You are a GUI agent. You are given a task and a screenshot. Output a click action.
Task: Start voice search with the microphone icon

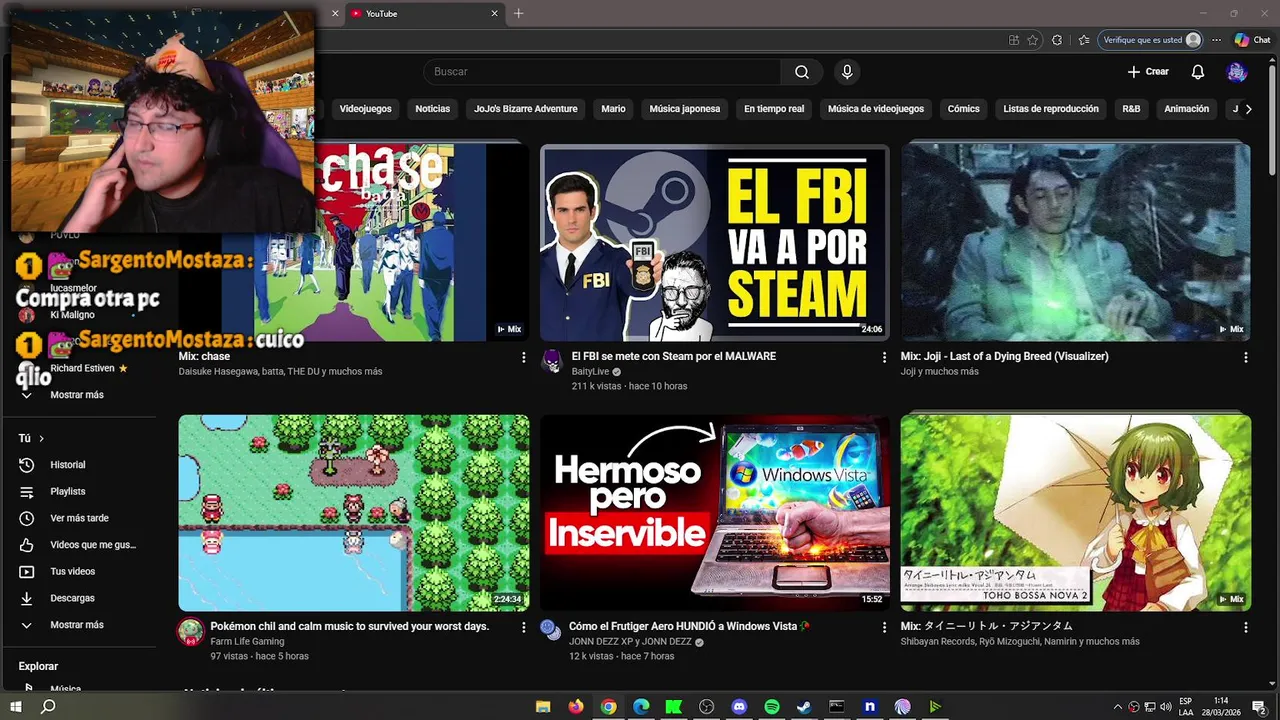pyautogui.click(x=847, y=72)
